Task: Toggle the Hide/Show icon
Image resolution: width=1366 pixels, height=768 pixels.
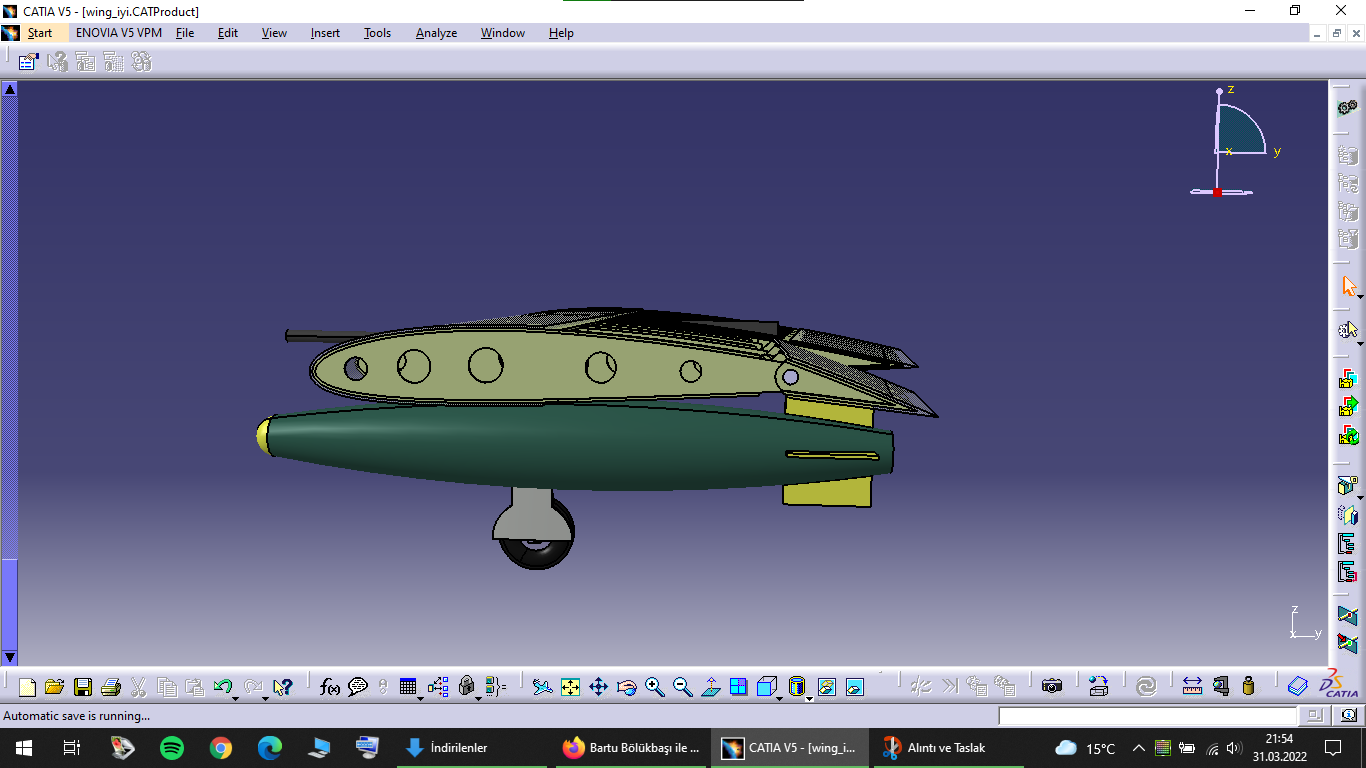Action: (826, 687)
